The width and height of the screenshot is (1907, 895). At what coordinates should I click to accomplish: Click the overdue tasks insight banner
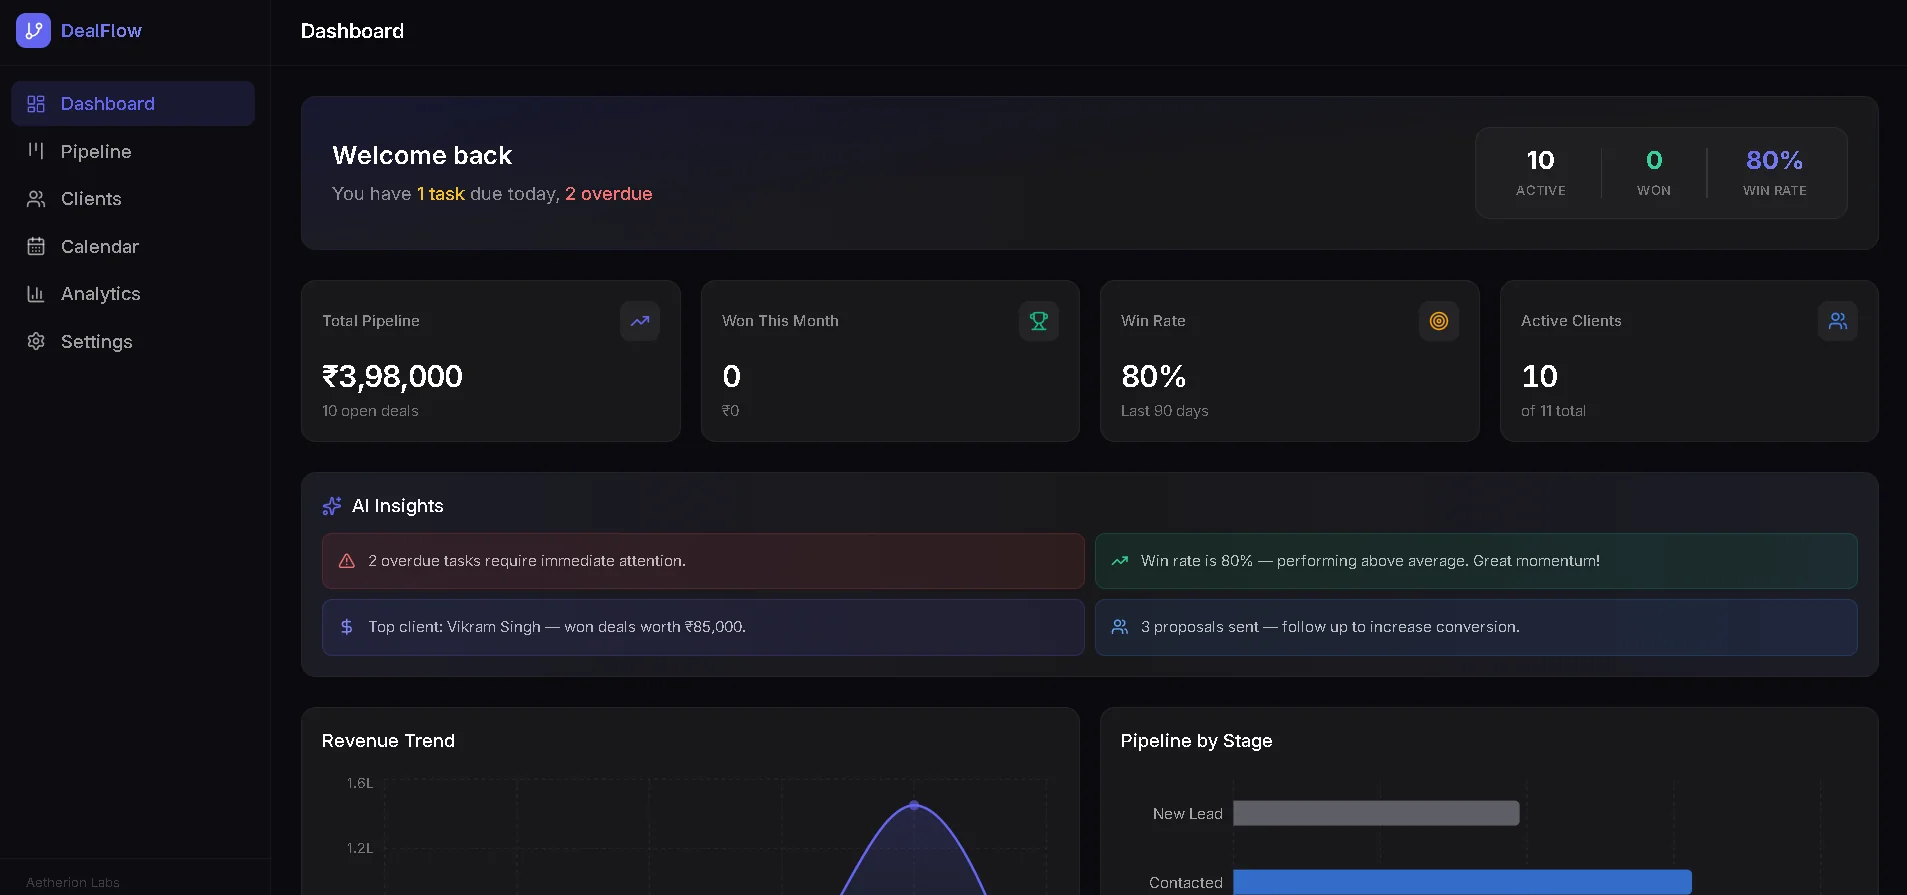(703, 561)
